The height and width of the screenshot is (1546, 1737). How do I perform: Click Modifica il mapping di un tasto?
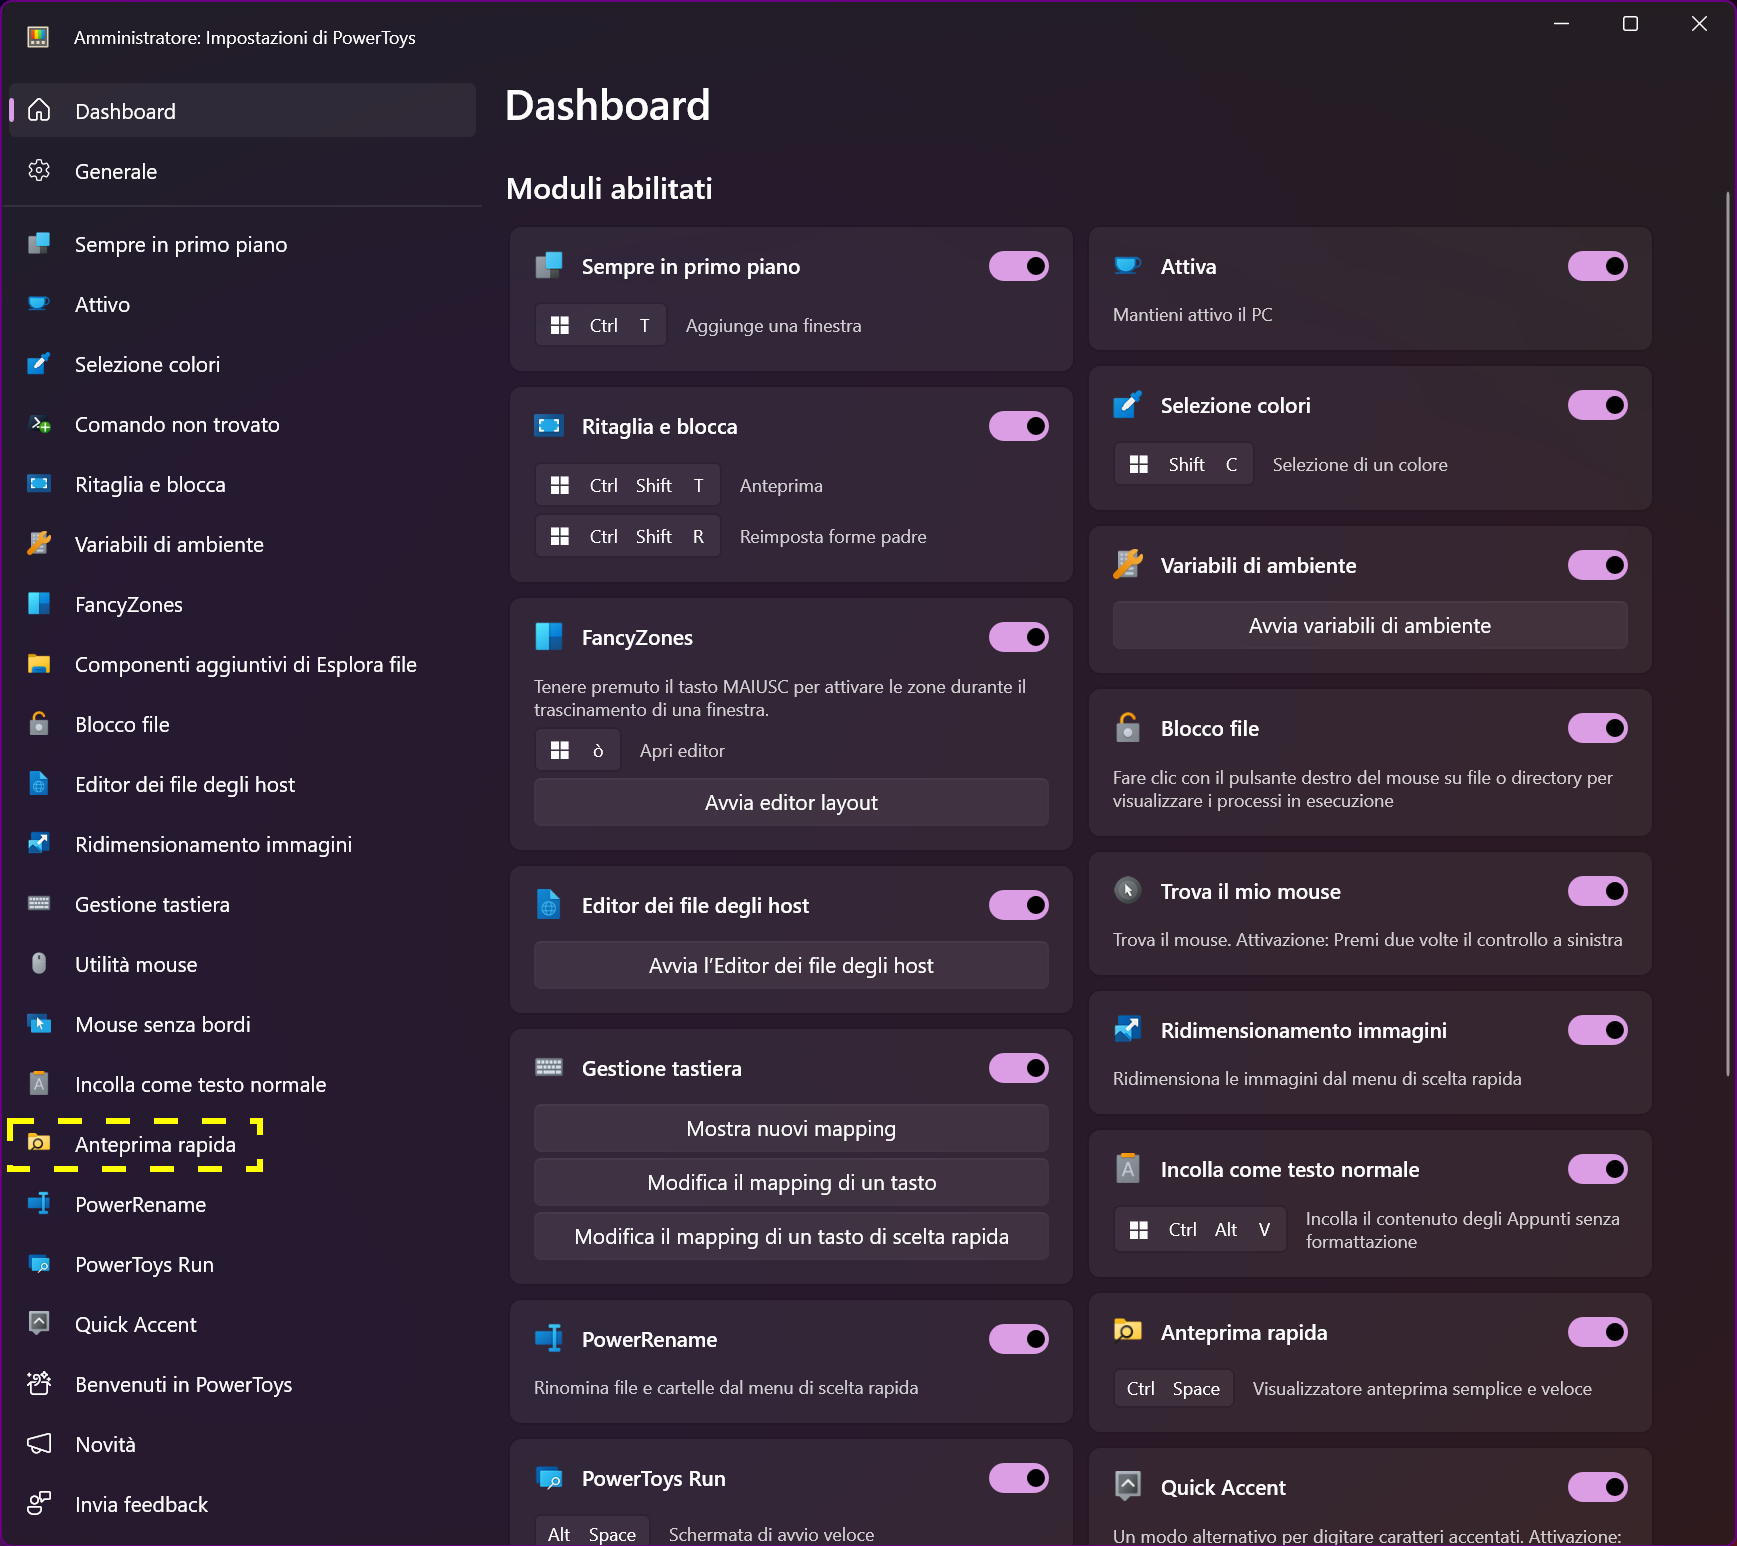coord(791,1182)
